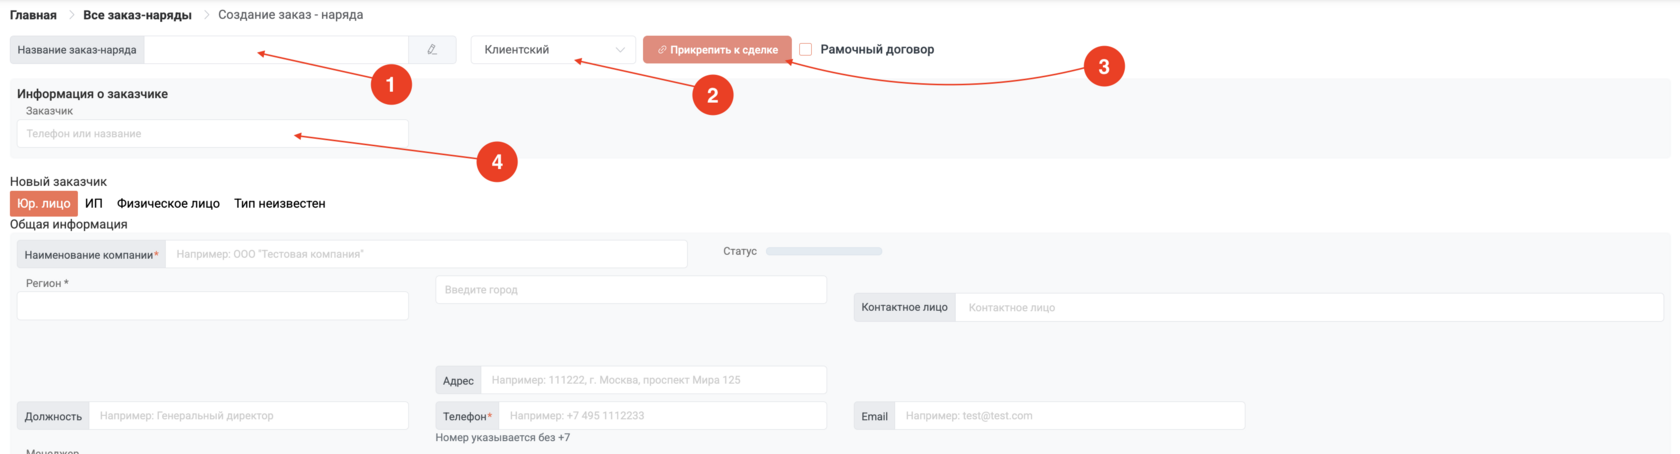Image resolution: width=1680 pixels, height=454 pixels.
Task: Focus the Название заказ-наряда input field
Action: tap(276, 50)
